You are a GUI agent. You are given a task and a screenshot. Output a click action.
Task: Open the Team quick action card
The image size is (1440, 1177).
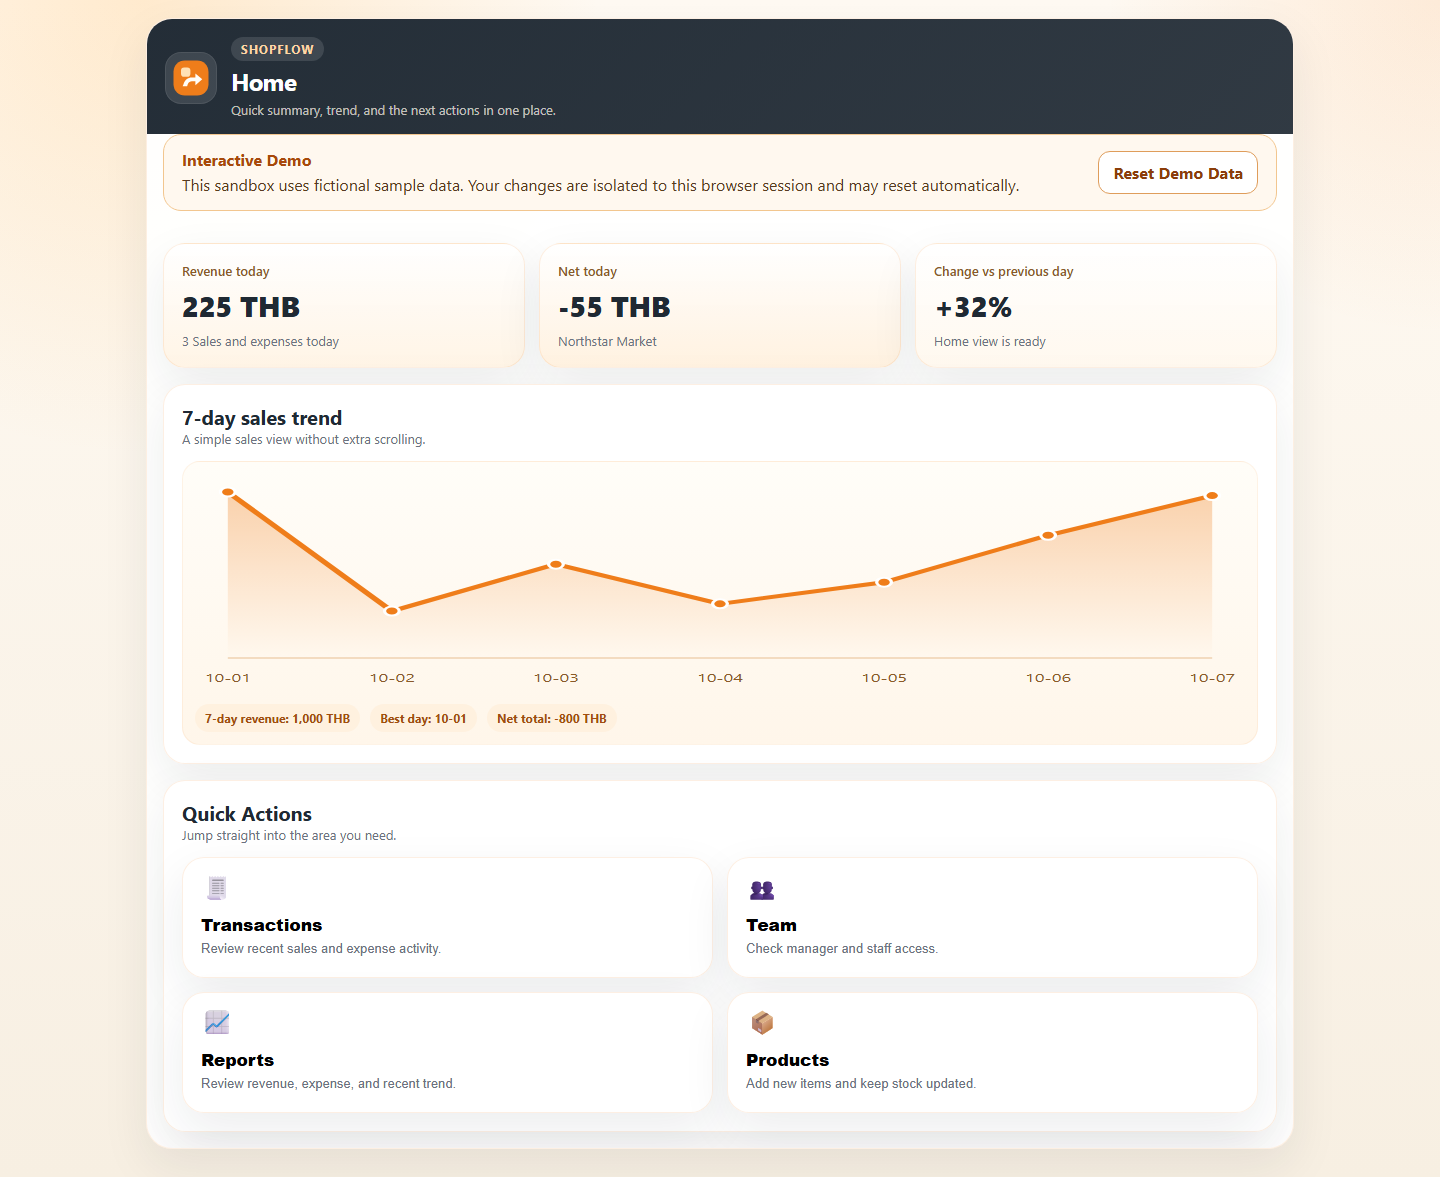tap(992, 917)
